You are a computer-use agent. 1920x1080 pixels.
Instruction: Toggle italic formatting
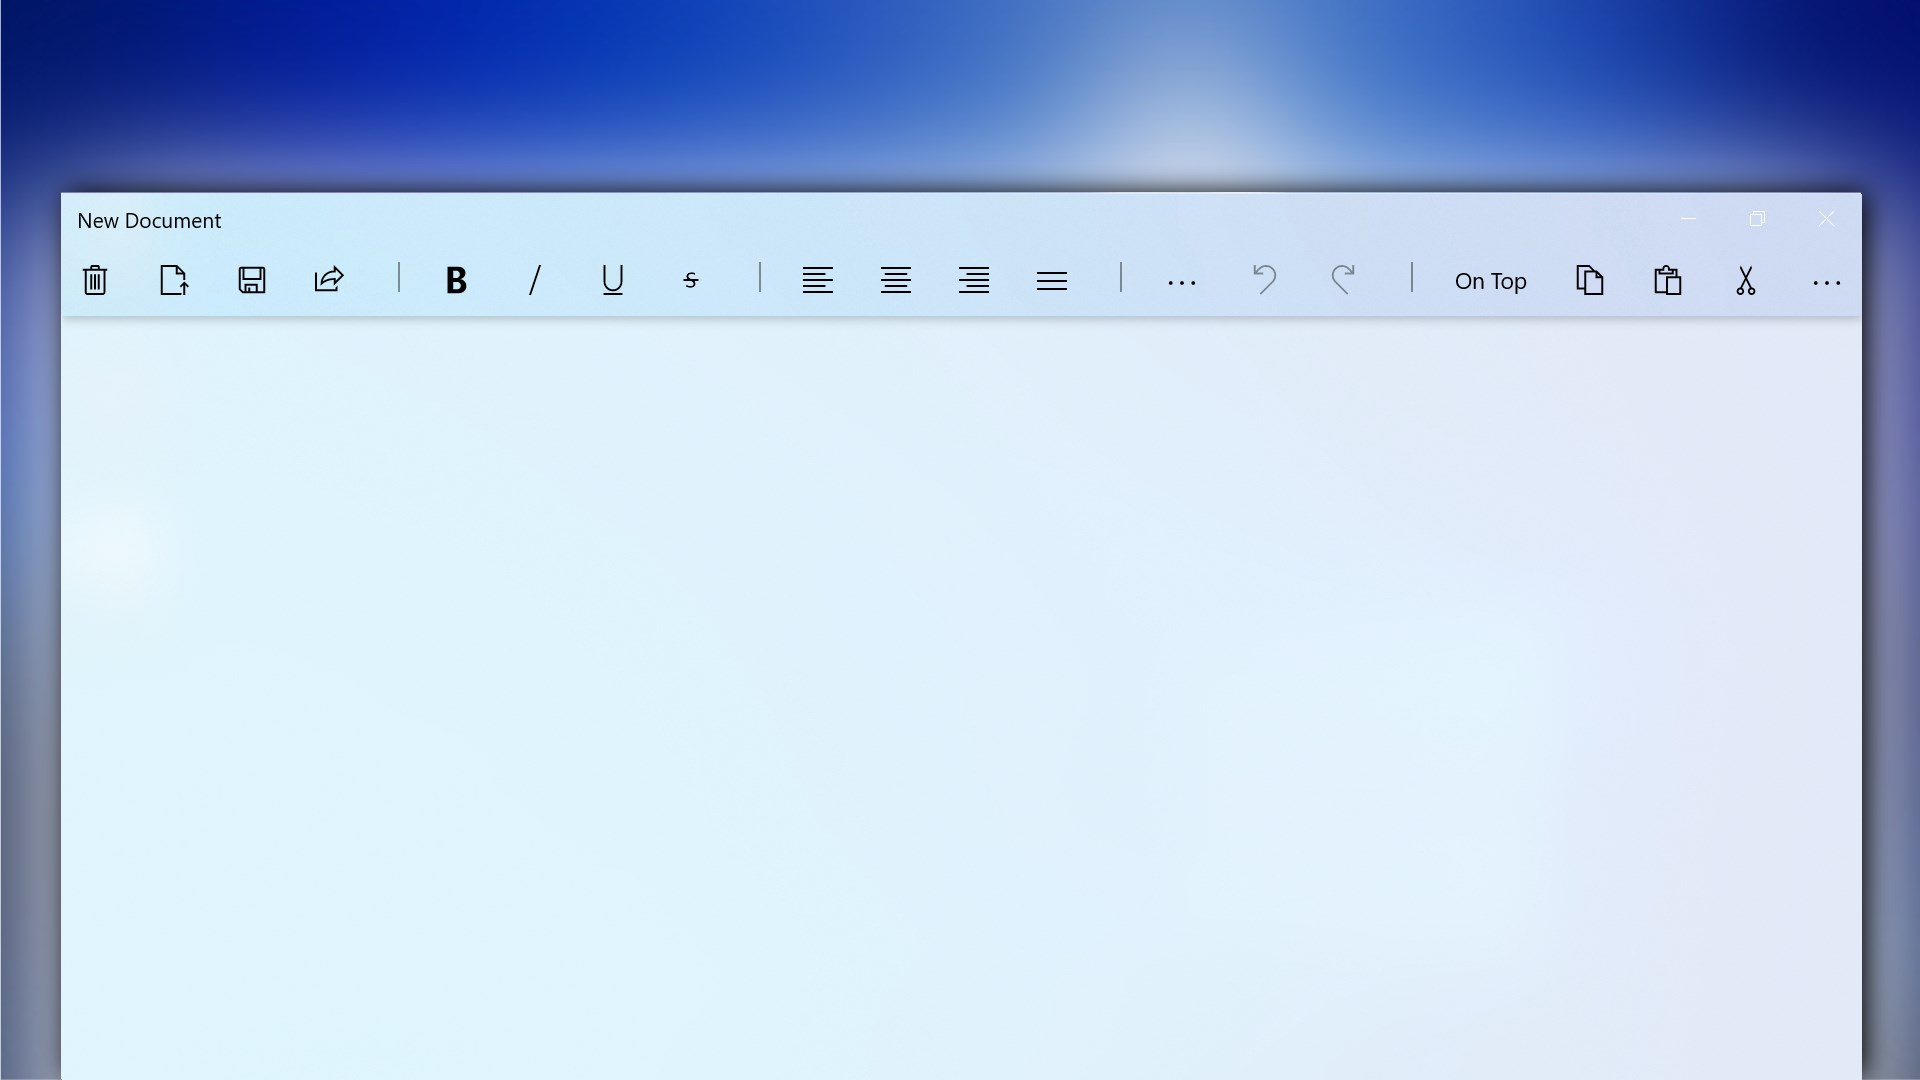point(534,280)
